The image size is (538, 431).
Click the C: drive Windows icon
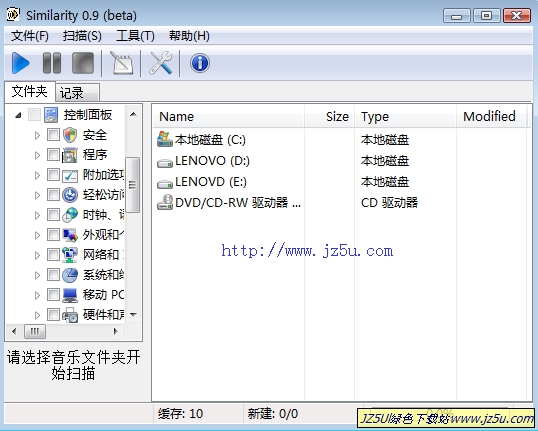[165, 139]
